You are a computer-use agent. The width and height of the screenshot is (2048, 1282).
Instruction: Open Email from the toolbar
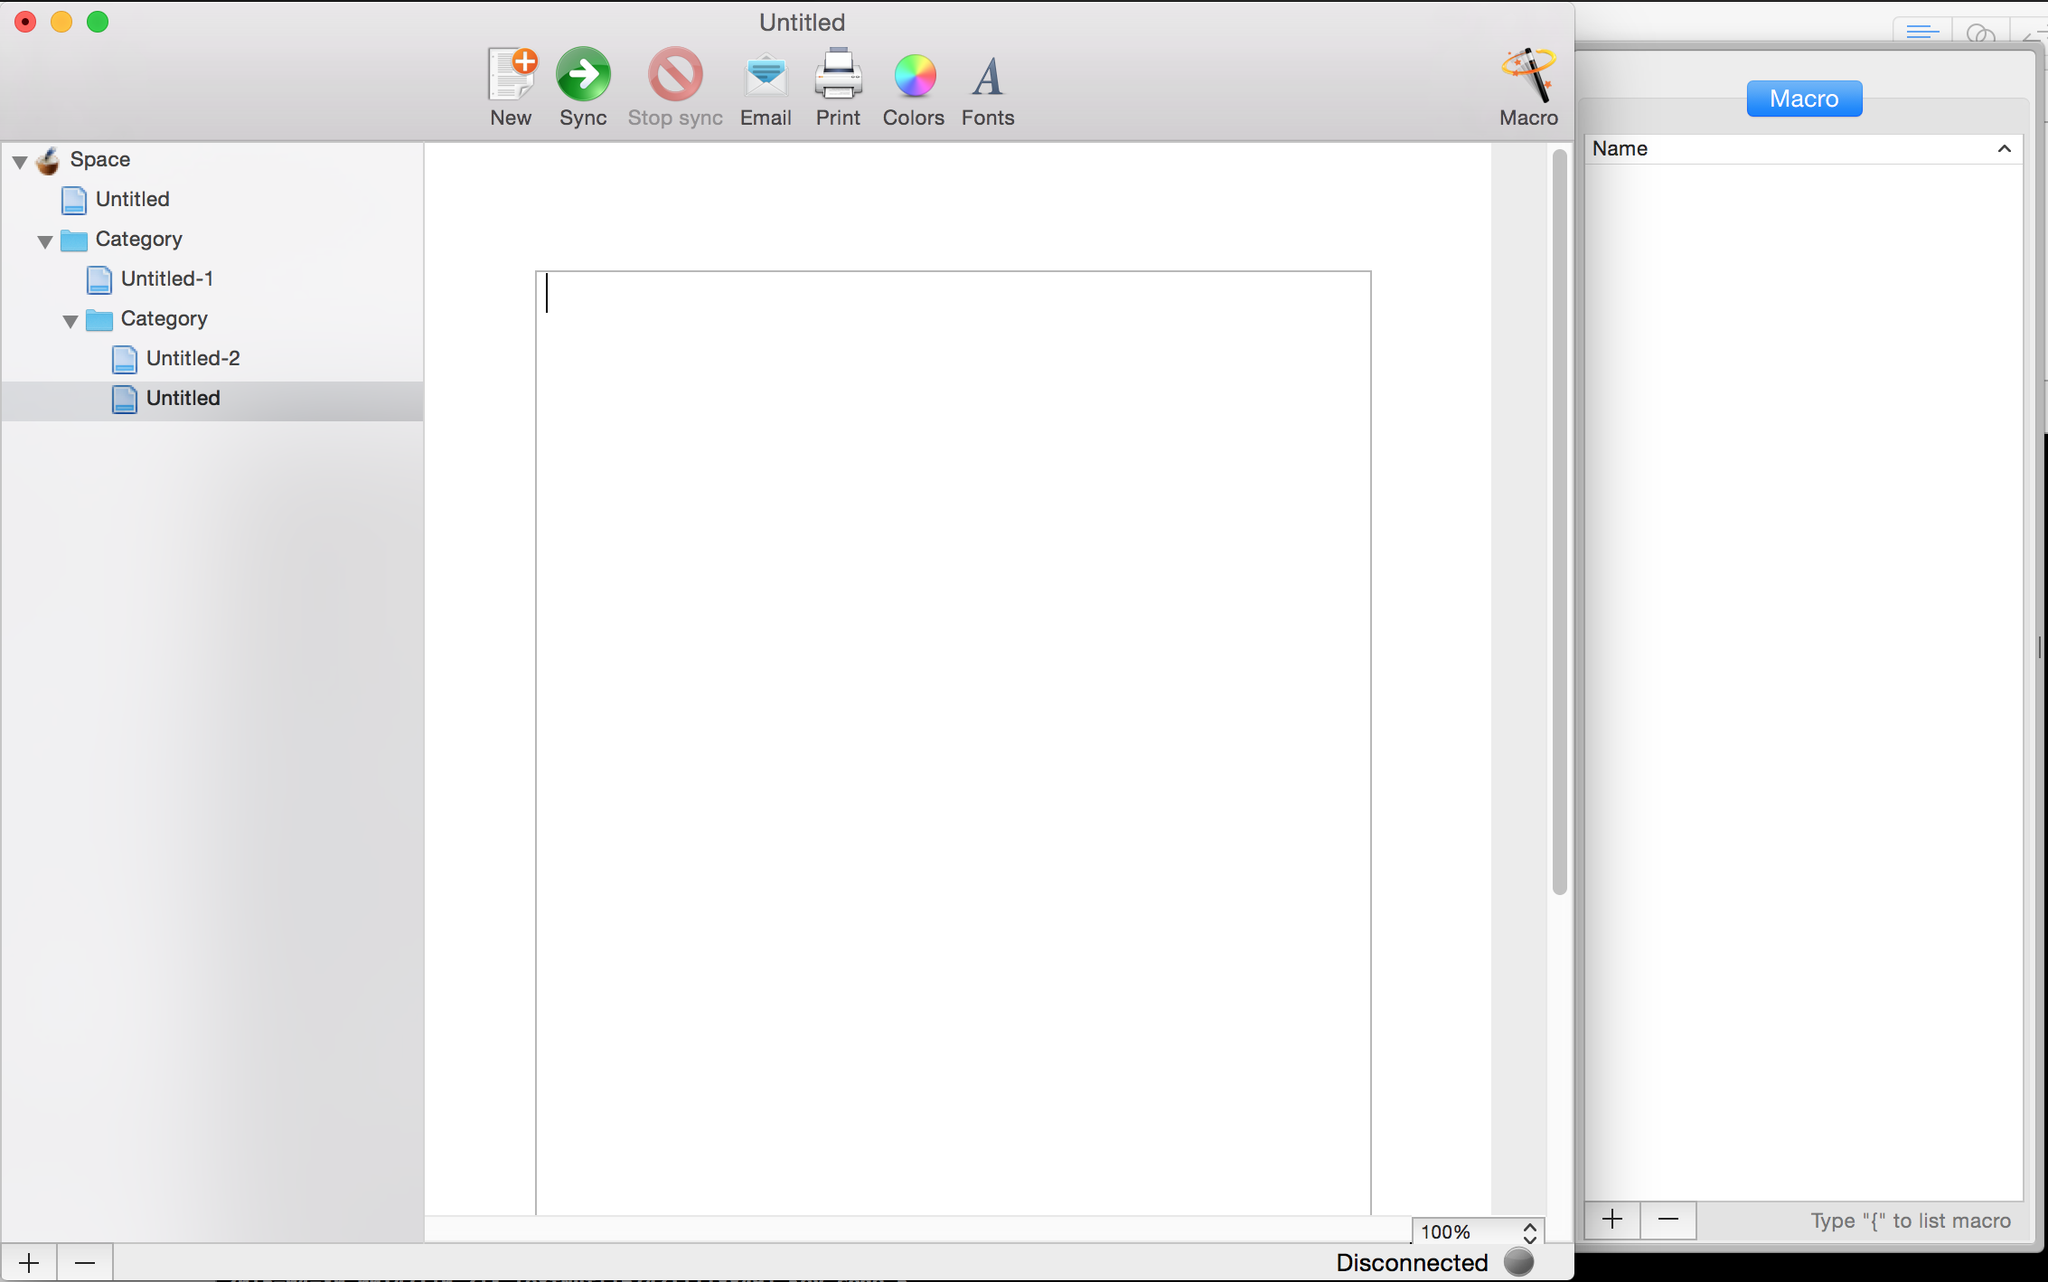point(765,76)
